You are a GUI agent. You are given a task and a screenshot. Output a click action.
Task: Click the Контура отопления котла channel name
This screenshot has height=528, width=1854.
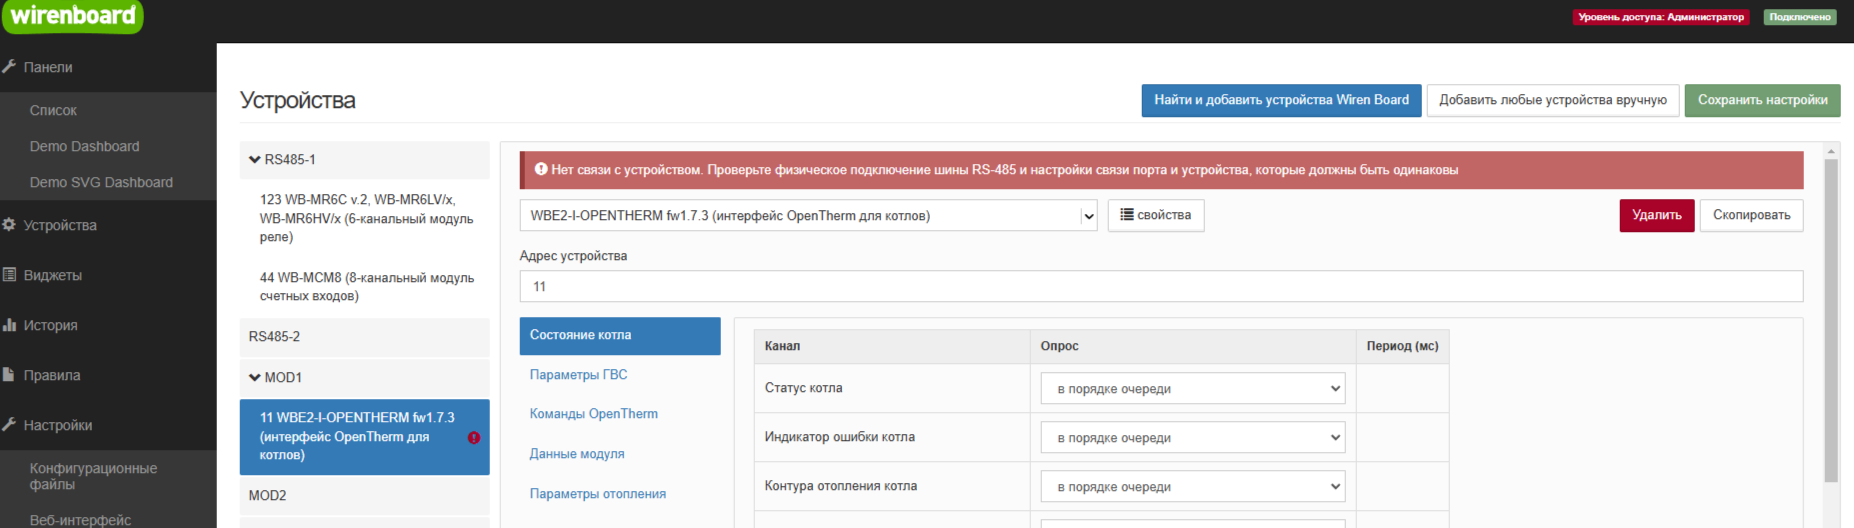840,486
